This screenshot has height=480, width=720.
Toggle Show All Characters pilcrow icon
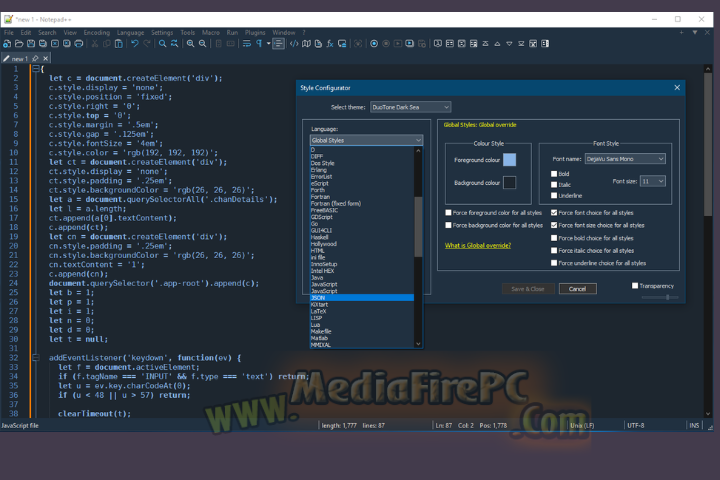click(x=259, y=44)
